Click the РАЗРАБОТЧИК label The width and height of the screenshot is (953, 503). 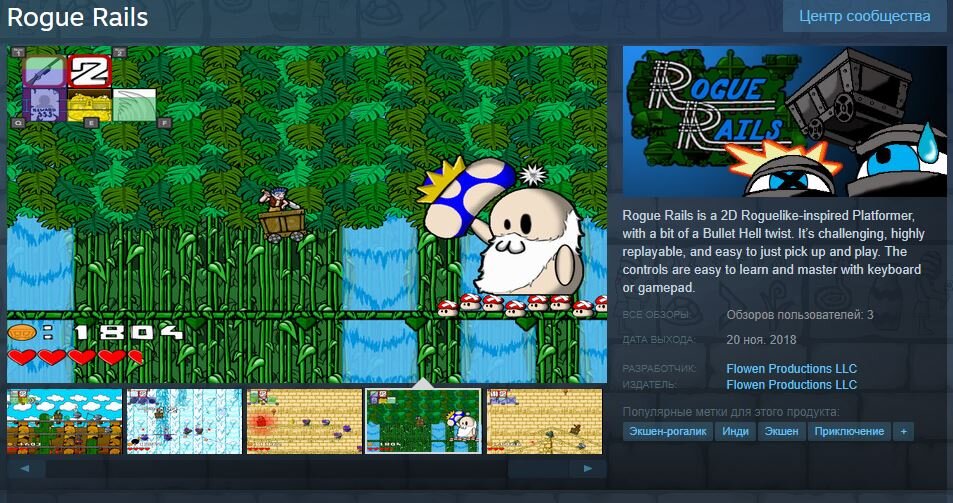coord(659,369)
